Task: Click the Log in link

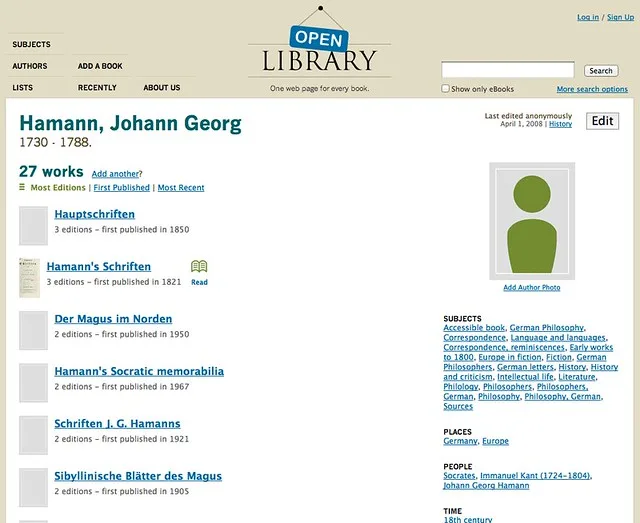Action: pyautogui.click(x=588, y=17)
